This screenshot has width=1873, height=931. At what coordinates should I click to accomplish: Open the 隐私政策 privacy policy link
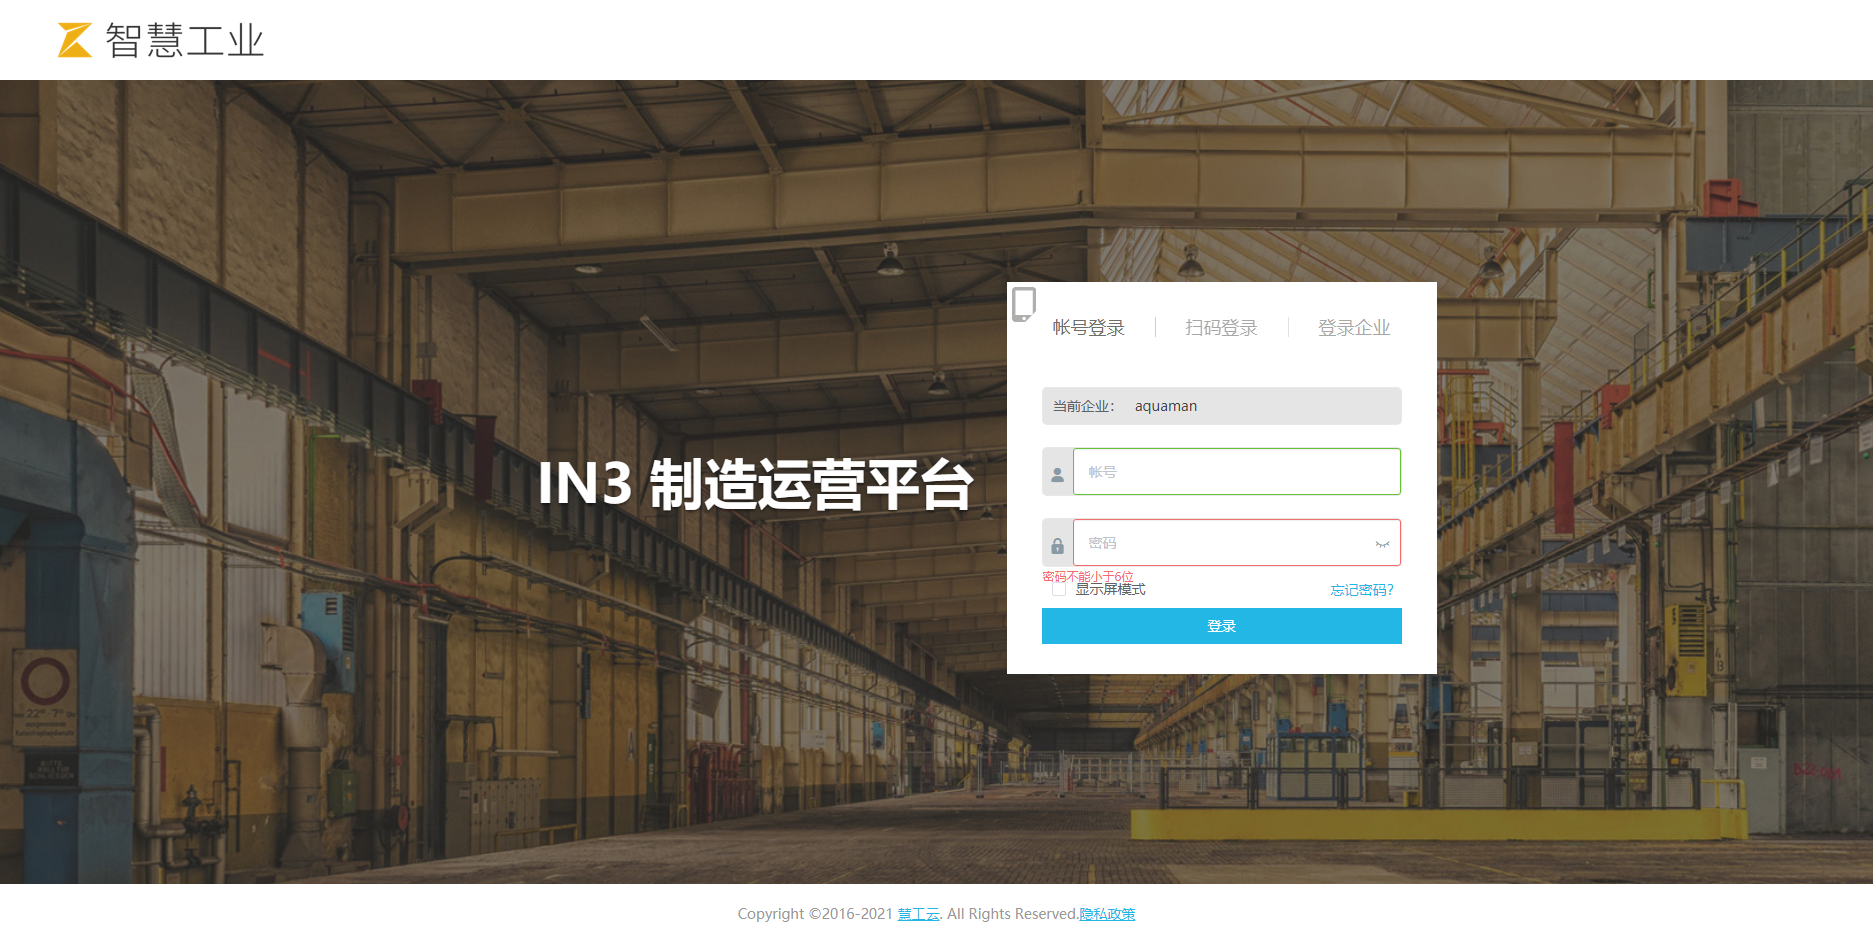tap(1107, 914)
